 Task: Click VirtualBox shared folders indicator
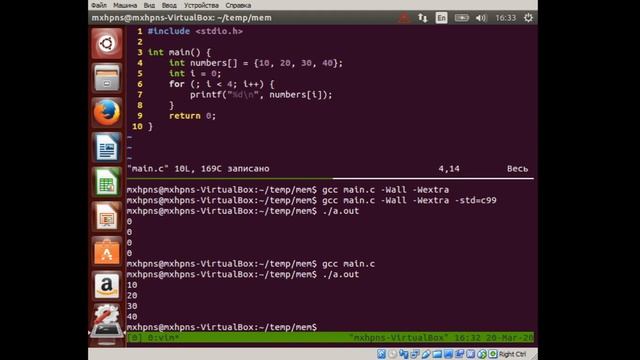click(x=437, y=354)
